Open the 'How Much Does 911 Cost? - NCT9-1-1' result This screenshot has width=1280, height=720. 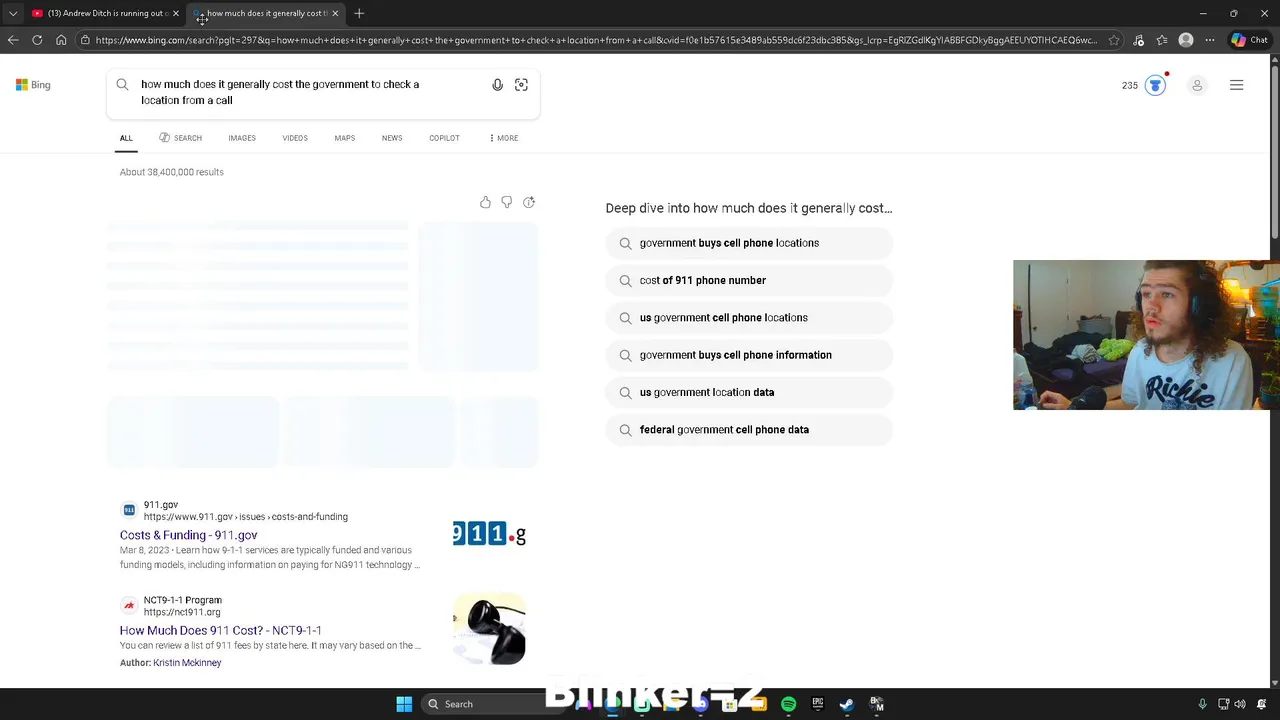click(x=221, y=630)
